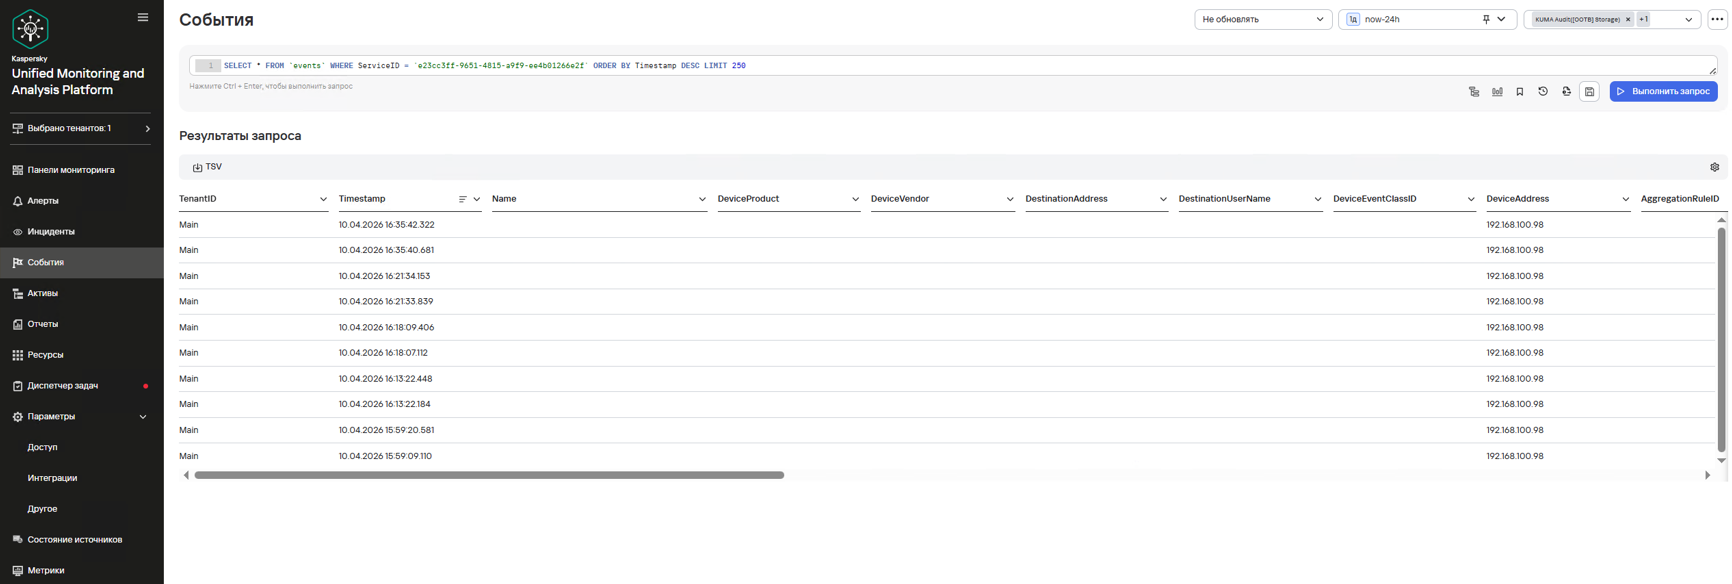Collapse the Параметры sidebar section
Image resolution: width=1732 pixels, height=584 pixels.
[143, 417]
